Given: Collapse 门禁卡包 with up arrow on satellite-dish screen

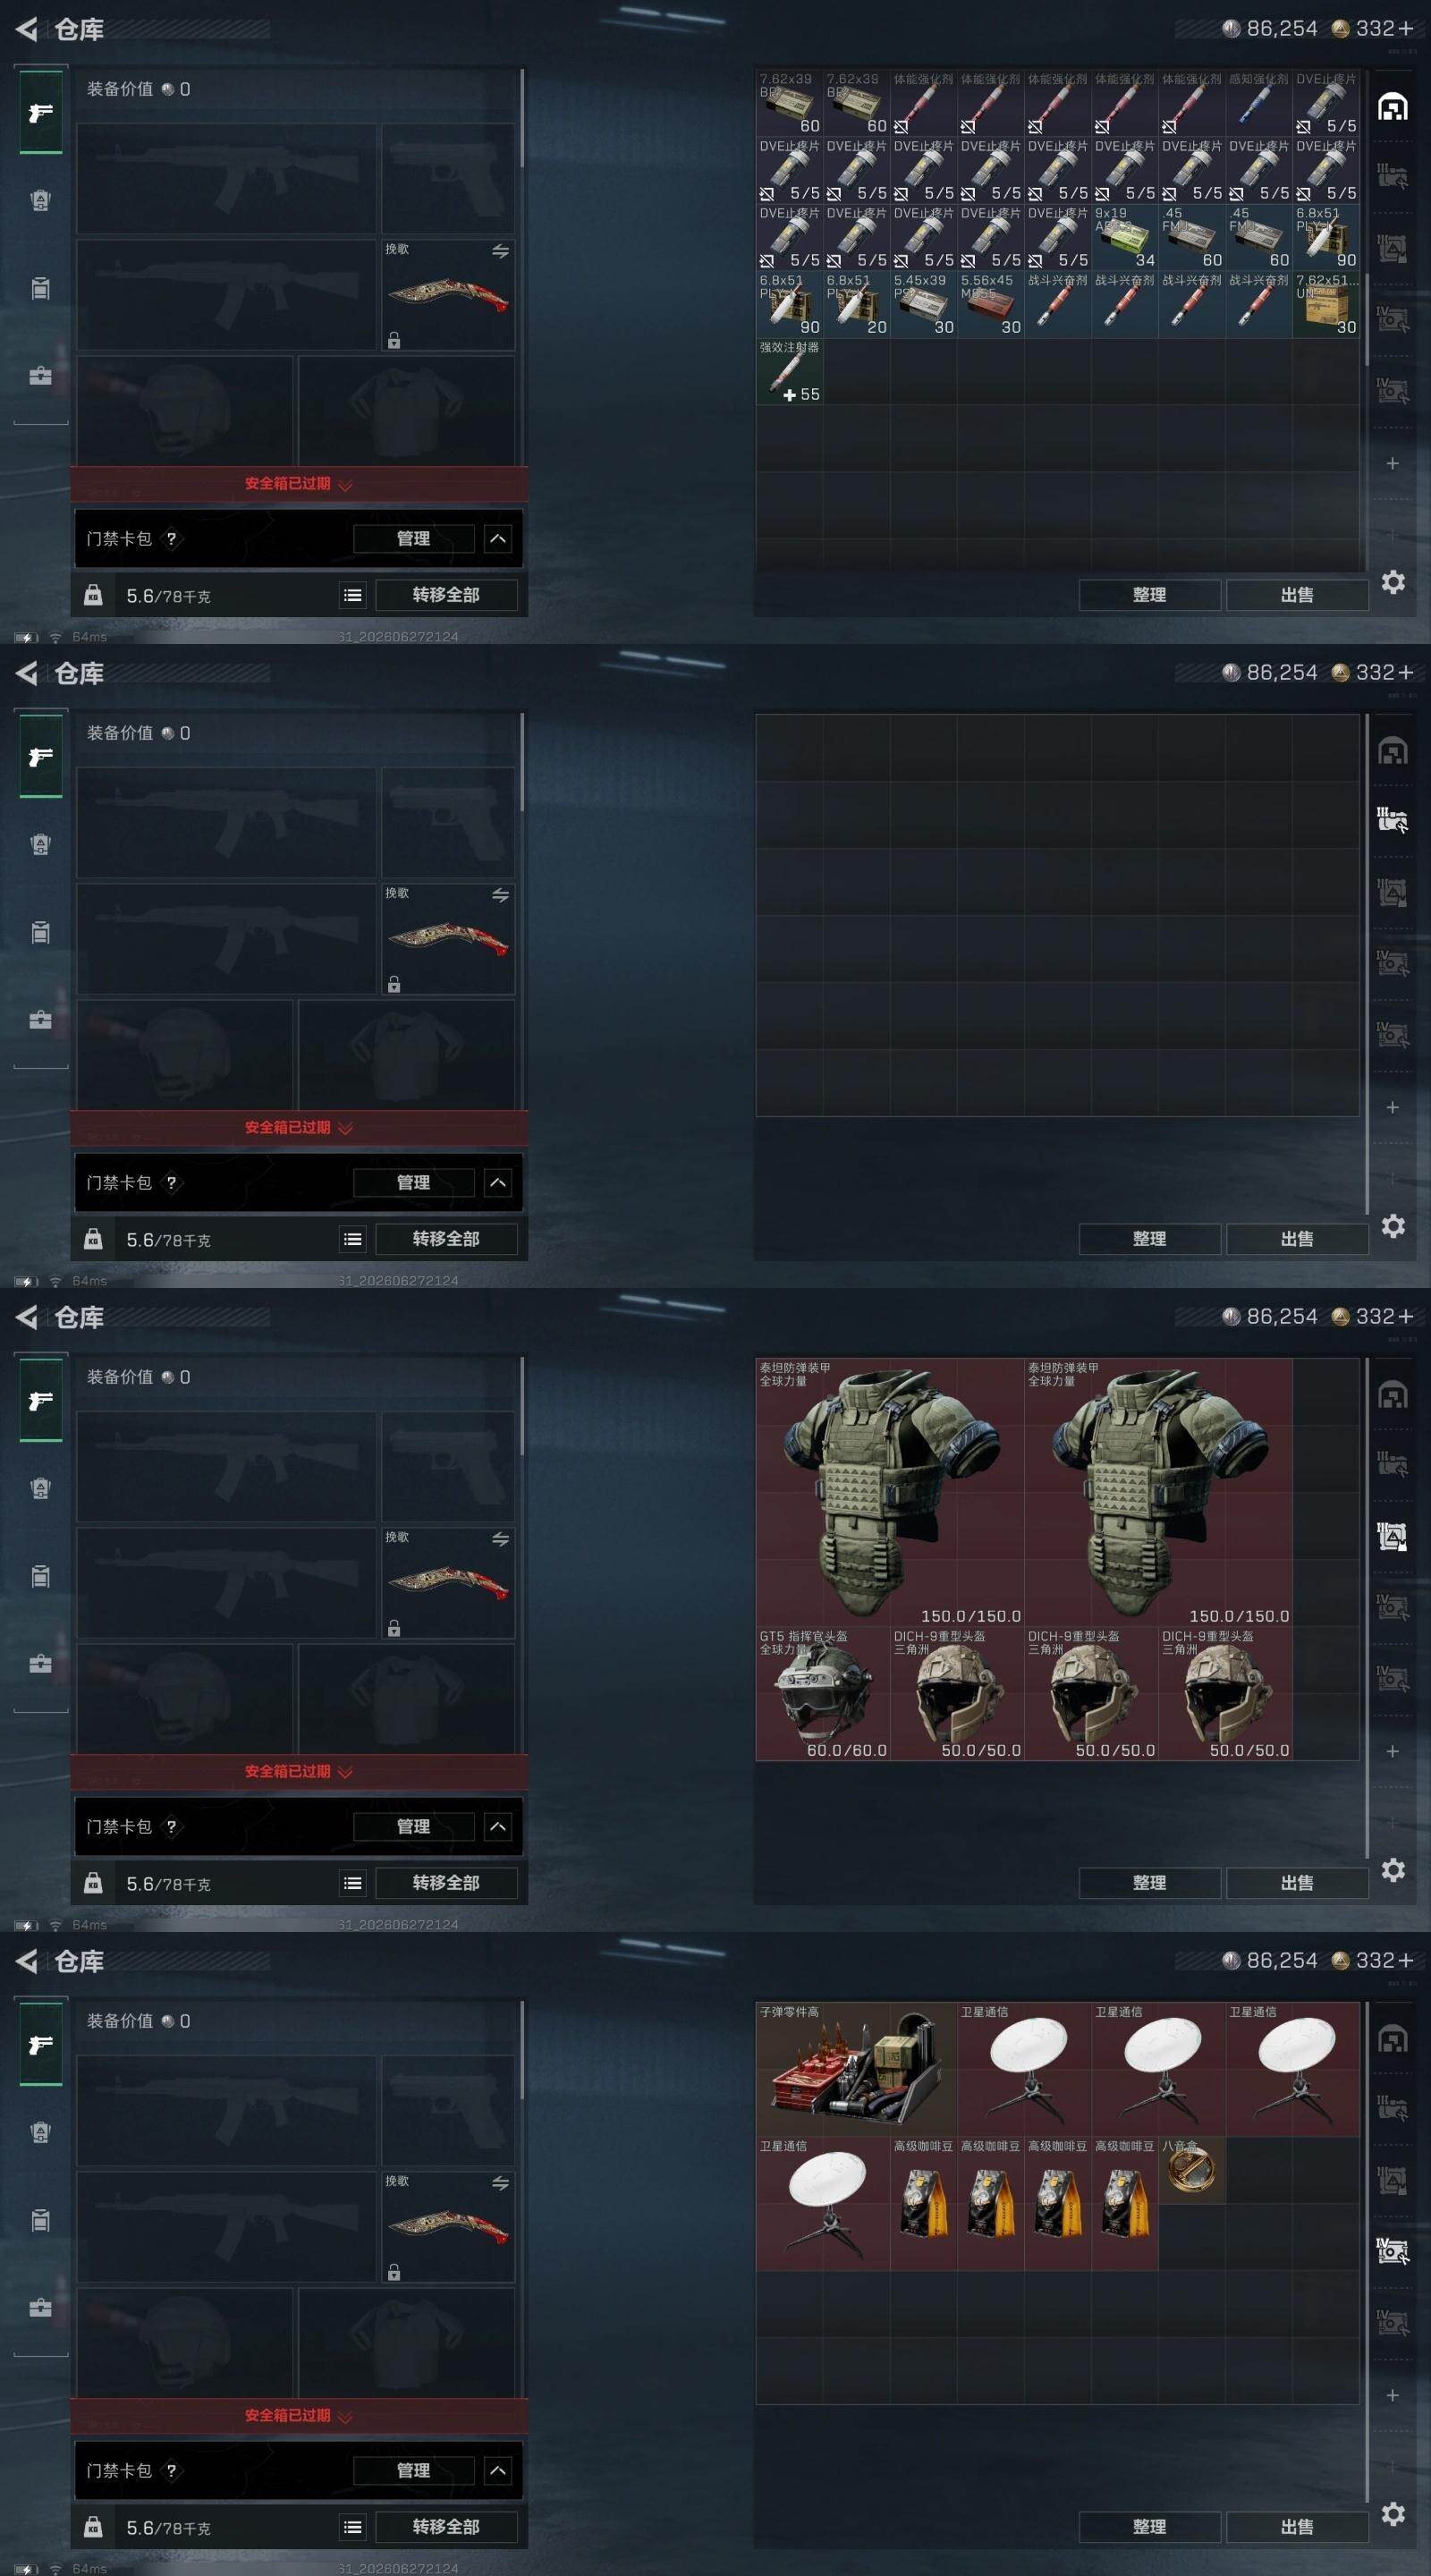Looking at the screenshot, I should (x=498, y=2471).
